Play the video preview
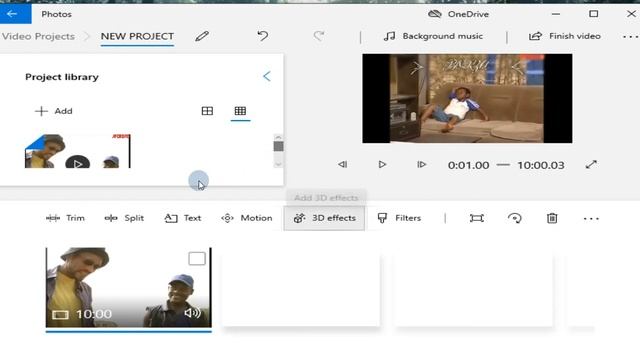 point(382,164)
